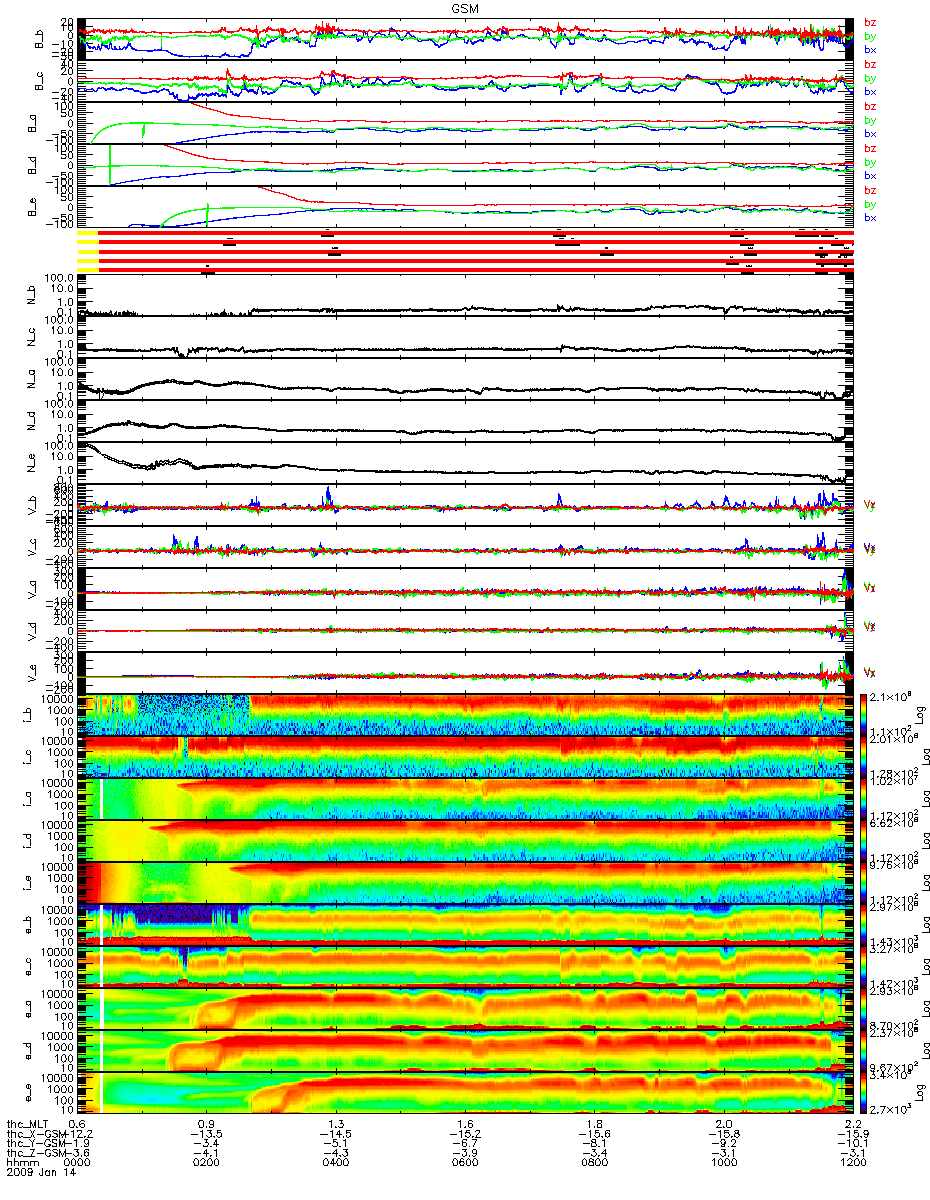Select the thc_Z-GSM row label
Image resolution: width=930 pixels, height=1200 pixels.
coord(36,1155)
